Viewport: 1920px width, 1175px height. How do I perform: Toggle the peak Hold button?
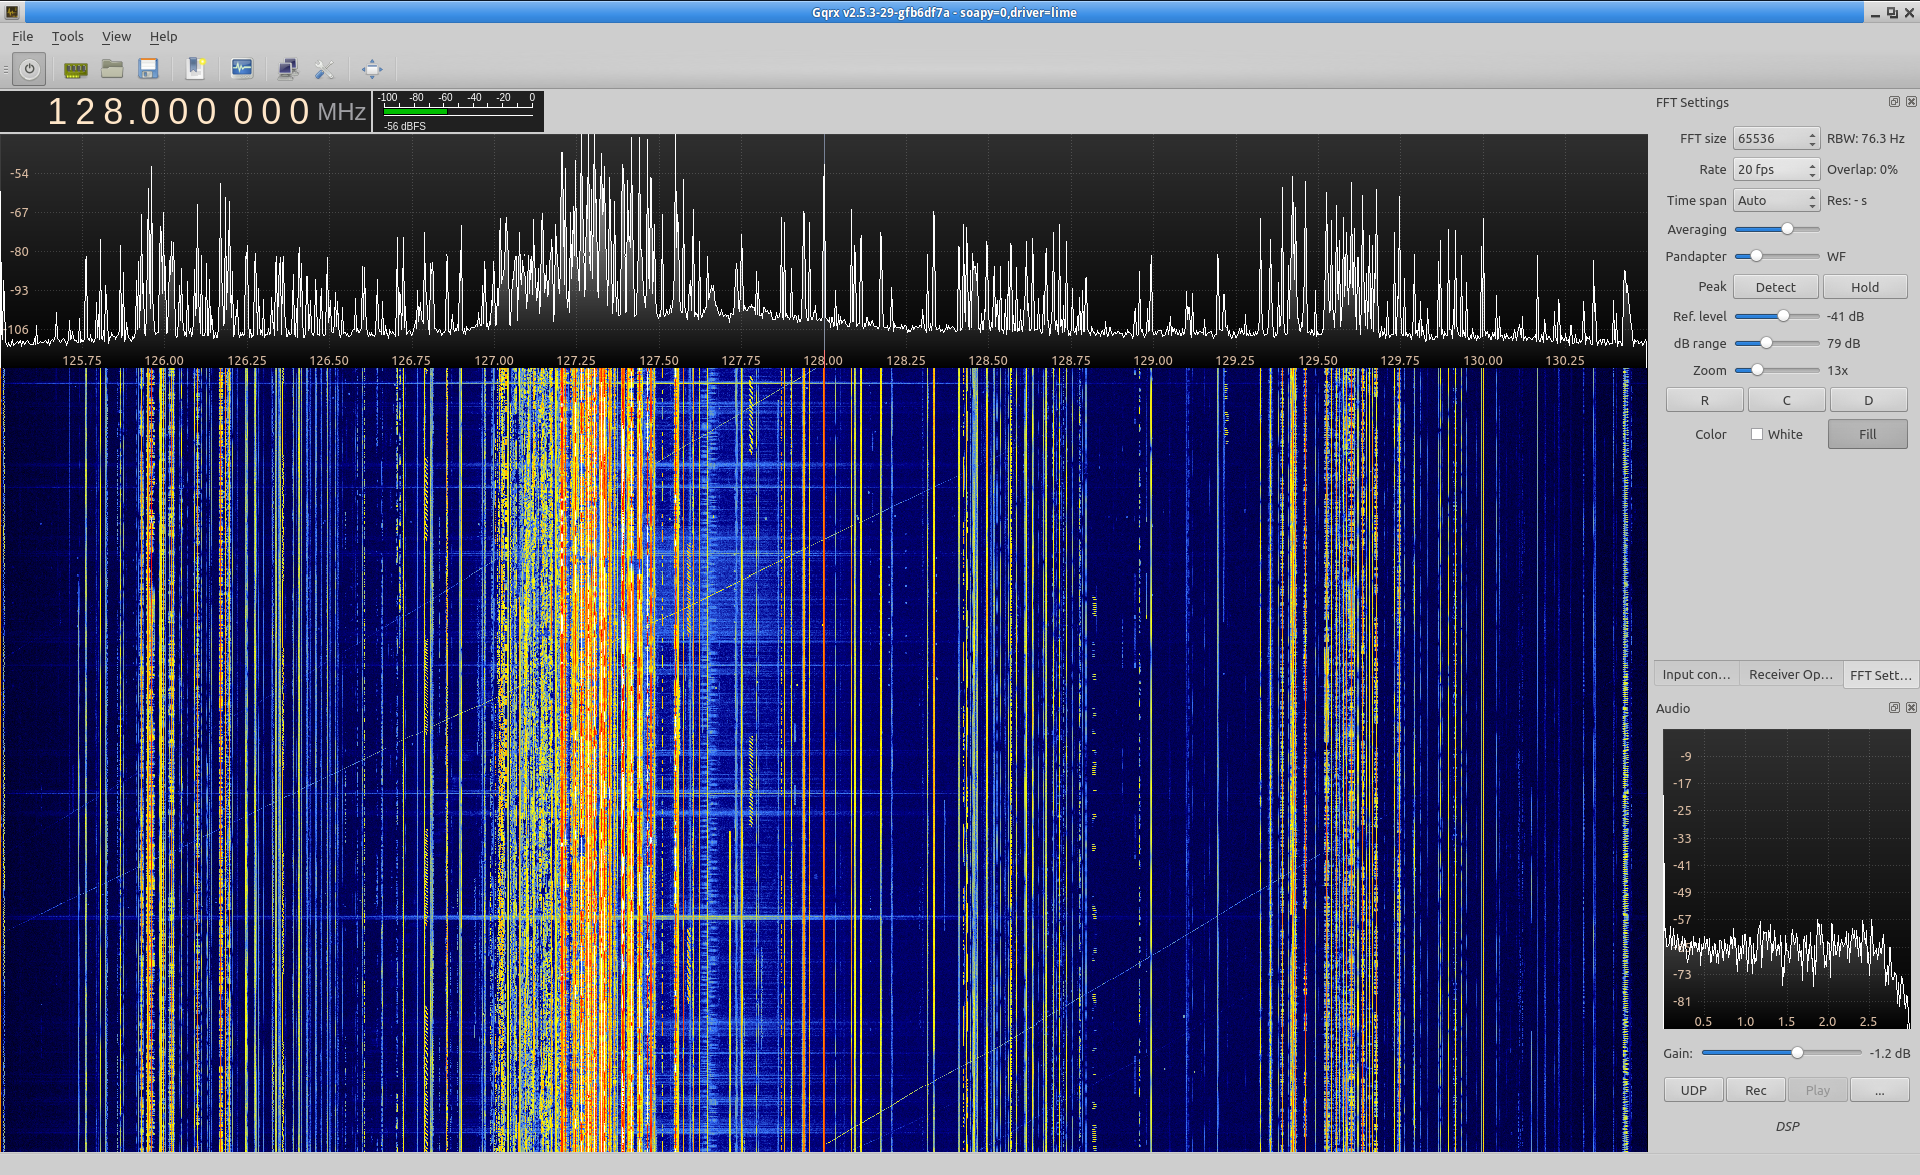click(1864, 287)
